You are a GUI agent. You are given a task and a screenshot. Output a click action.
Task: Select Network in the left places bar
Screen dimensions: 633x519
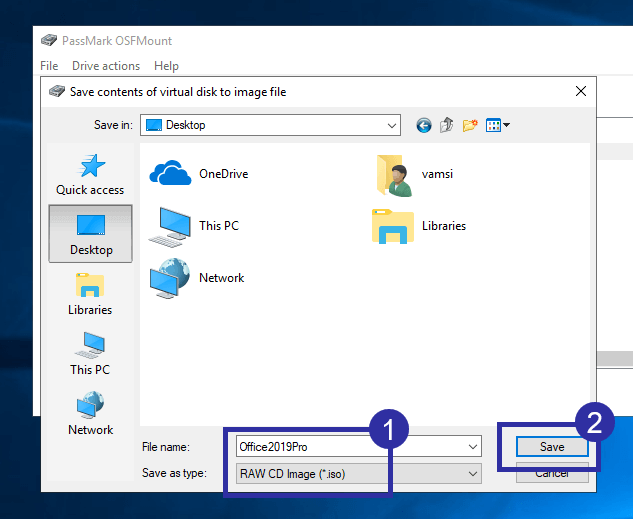pyautogui.click(x=90, y=414)
